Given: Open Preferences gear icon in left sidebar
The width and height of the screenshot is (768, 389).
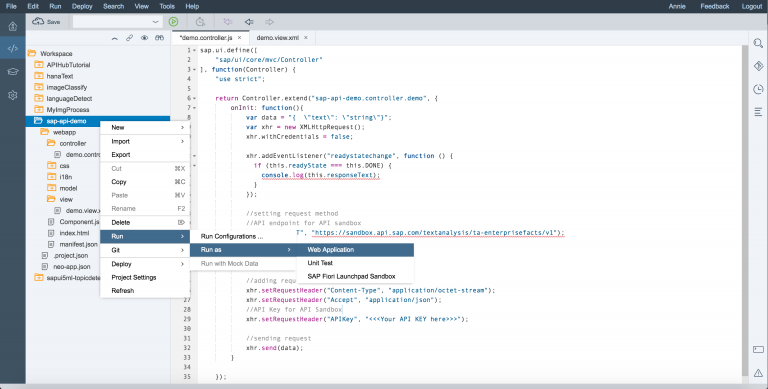Looking at the screenshot, I should tap(13, 95).
